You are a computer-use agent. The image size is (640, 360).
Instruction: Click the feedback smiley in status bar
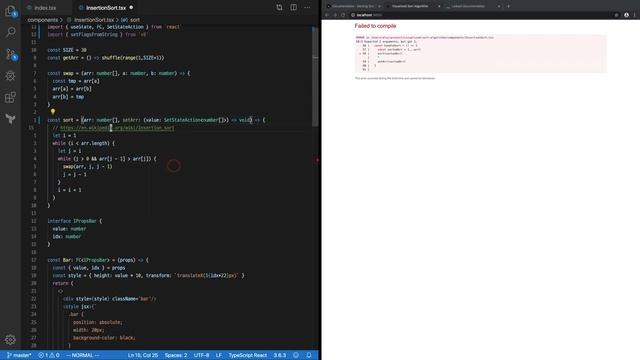click(296, 355)
